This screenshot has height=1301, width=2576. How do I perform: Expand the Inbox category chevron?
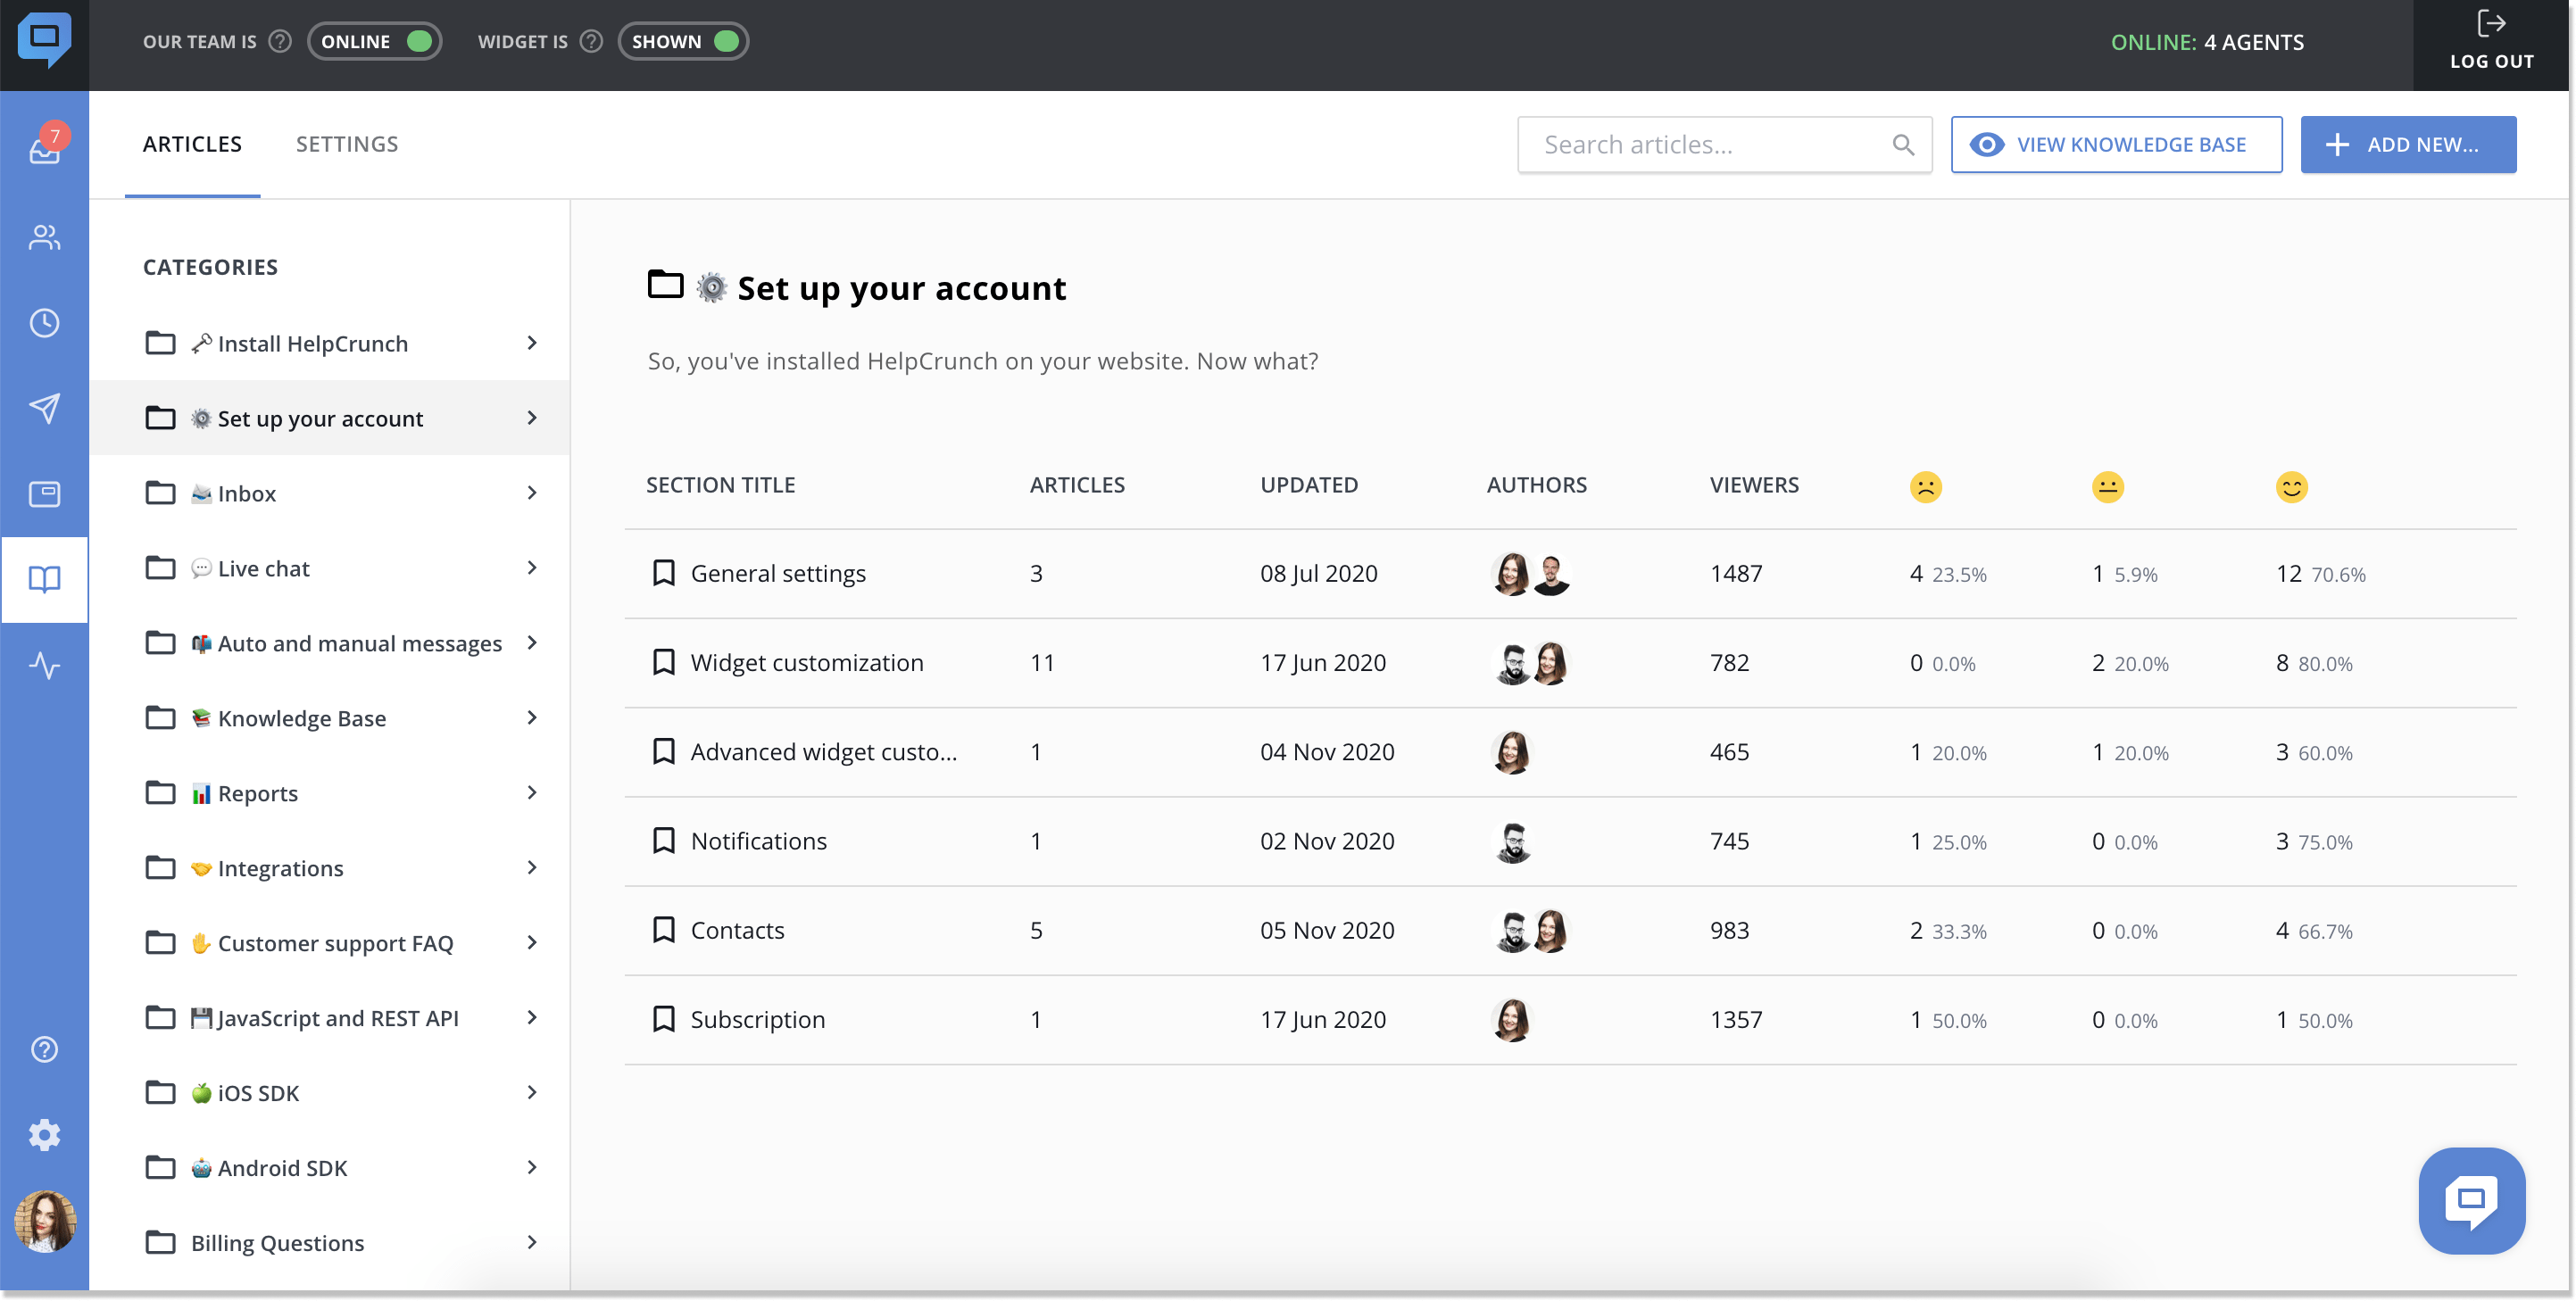pyautogui.click(x=532, y=493)
